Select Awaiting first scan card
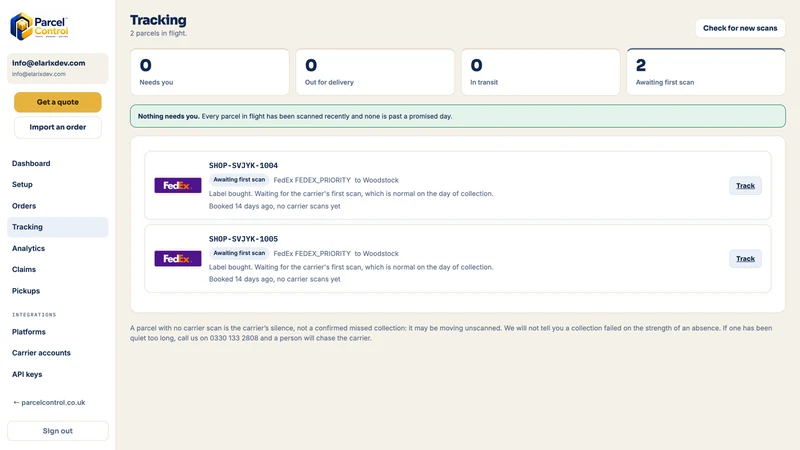The width and height of the screenshot is (800, 450). point(706,72)
